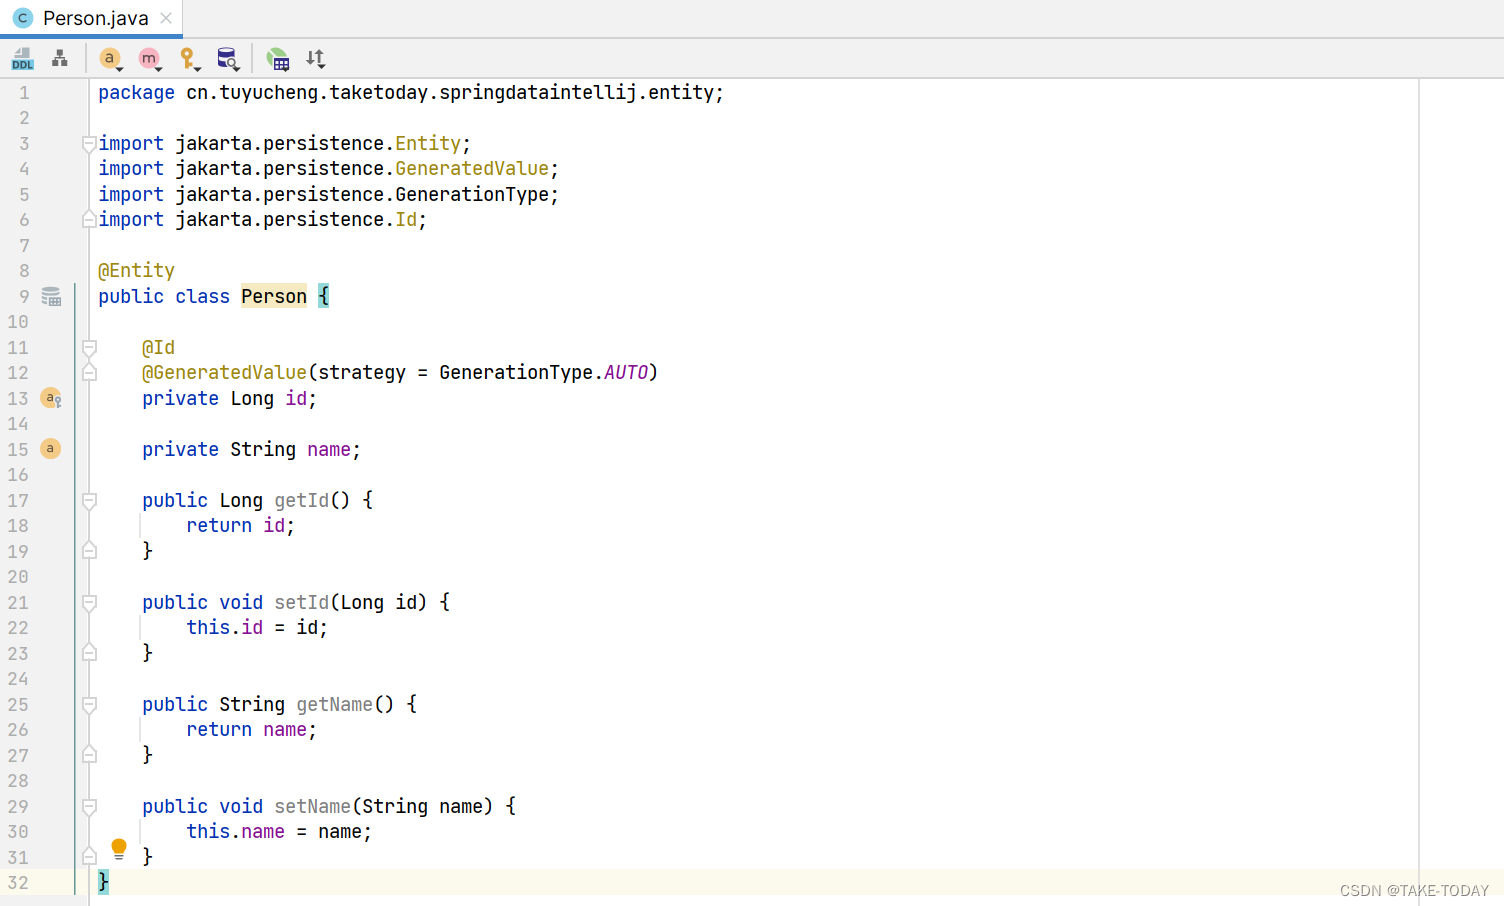Click fold marker beside @GeneratedValue line
Image resolution: width=1504 pixels, height=906 pixels.
(x=89, y=373)
